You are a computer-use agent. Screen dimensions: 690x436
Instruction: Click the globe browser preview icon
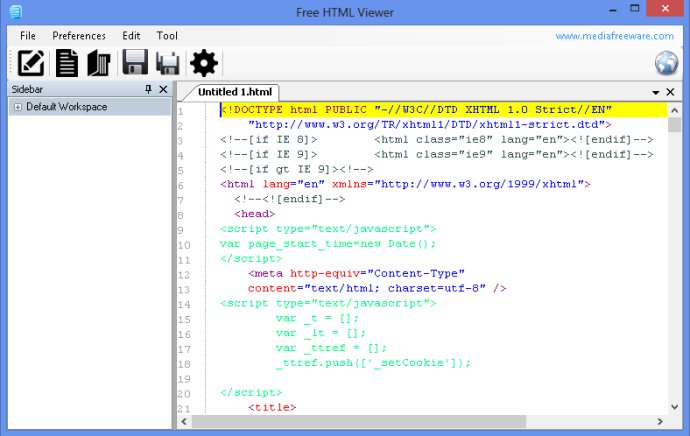coord(666,63)
